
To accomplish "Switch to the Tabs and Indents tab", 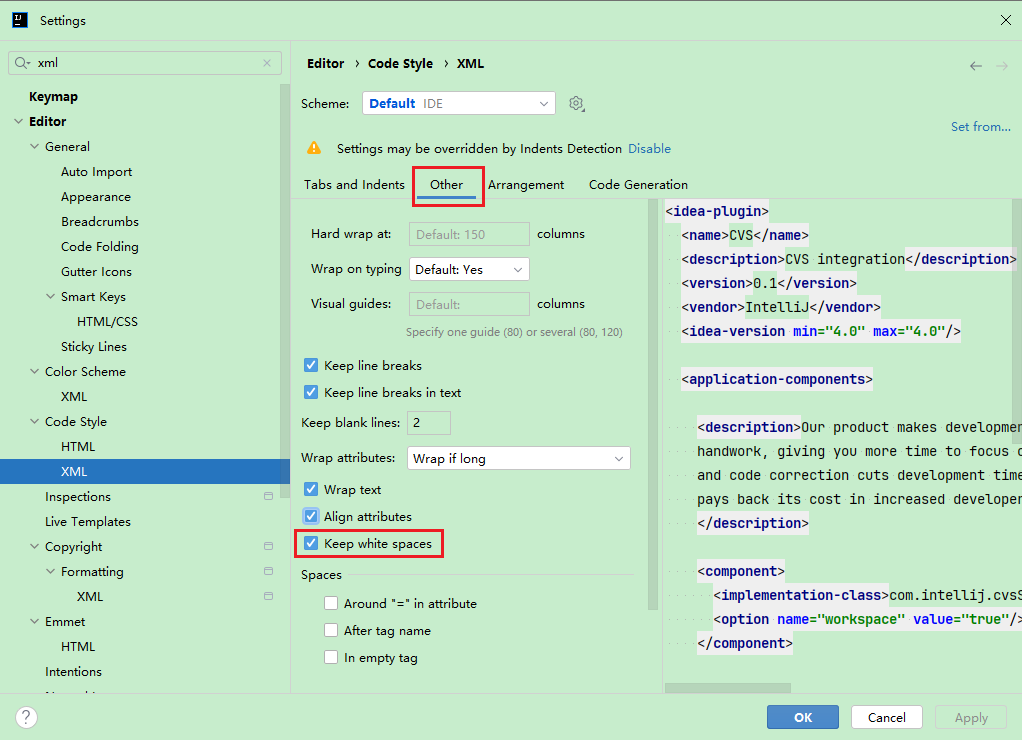I will (354, 185).
